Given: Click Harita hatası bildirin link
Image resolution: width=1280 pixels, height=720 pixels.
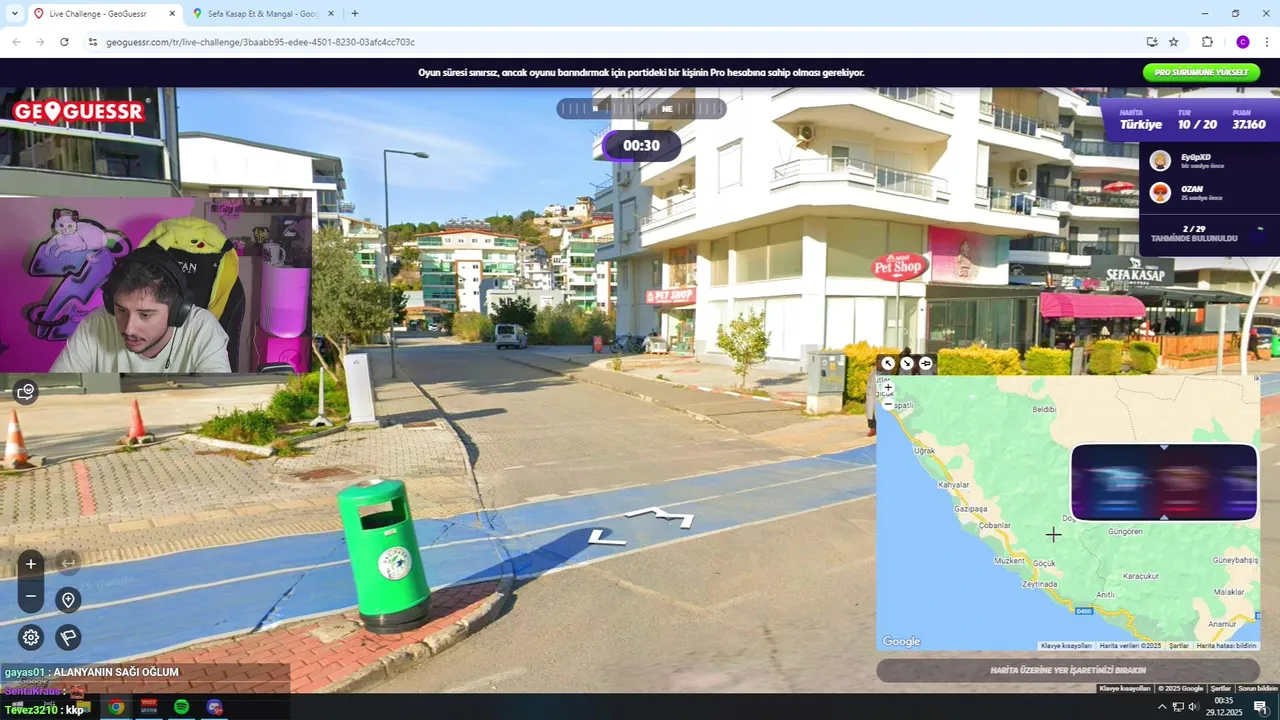Looking at the screenshot, I should point(1226,646).
